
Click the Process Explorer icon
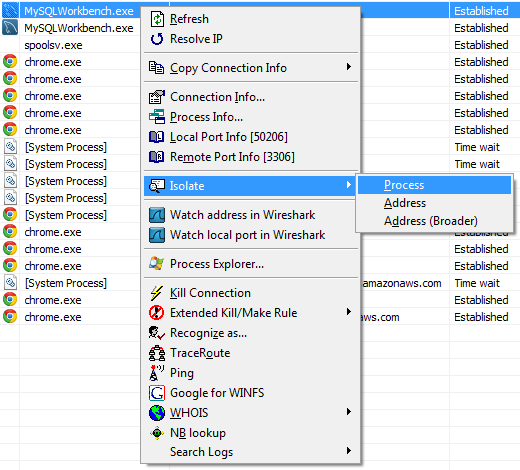(156, 264)
